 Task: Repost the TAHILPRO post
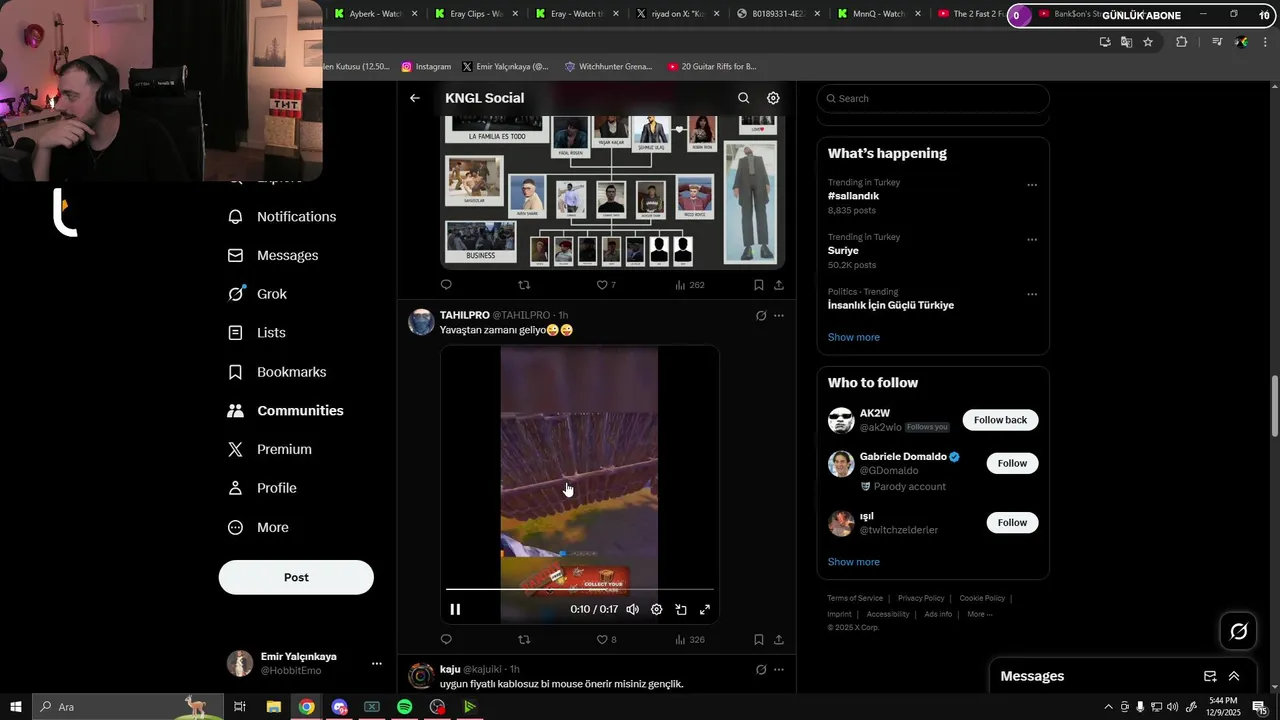pos(524,639)
